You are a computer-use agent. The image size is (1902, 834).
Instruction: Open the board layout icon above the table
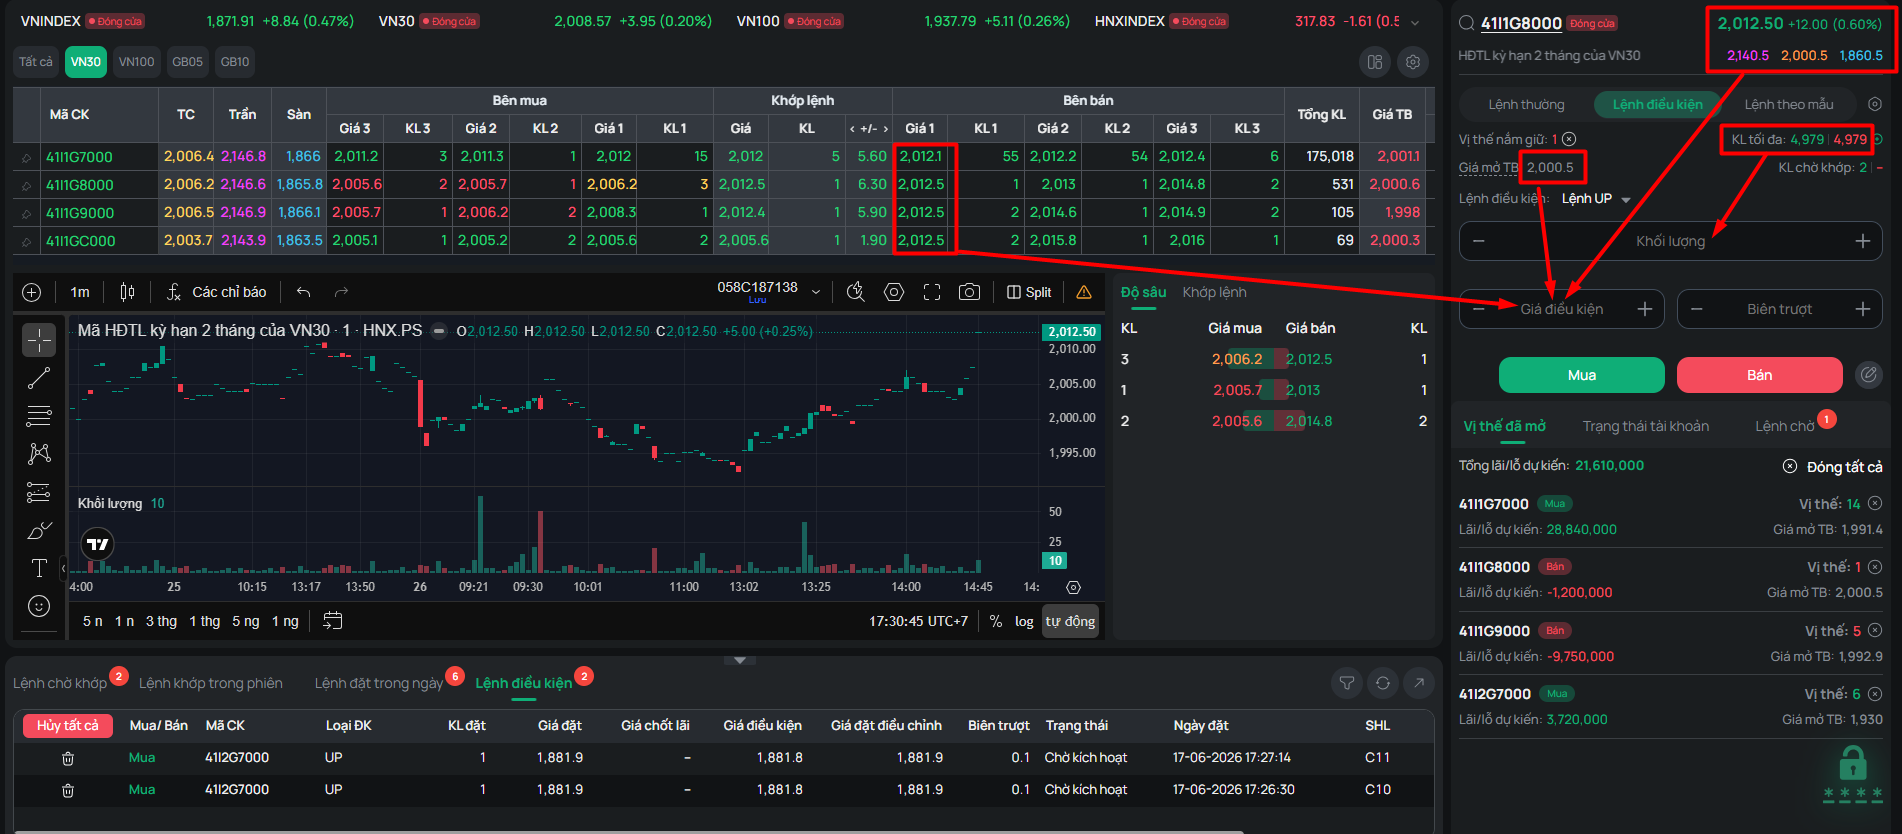[x=1375, y=62]
